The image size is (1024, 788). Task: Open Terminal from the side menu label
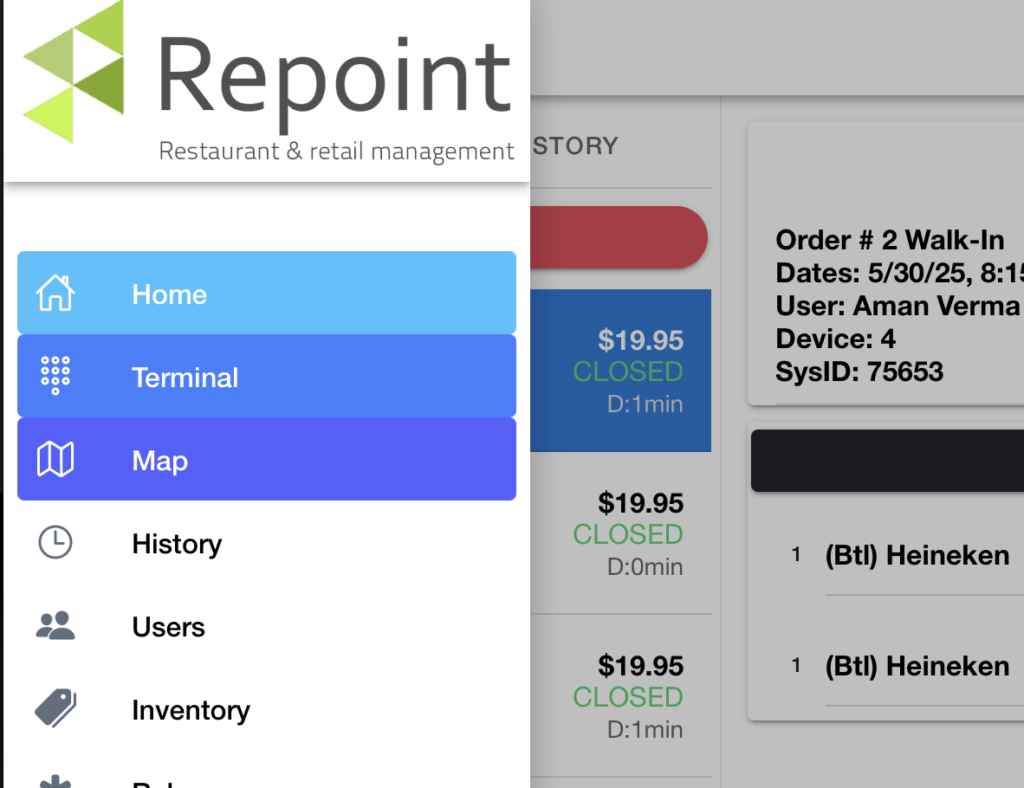click(185, 377)
